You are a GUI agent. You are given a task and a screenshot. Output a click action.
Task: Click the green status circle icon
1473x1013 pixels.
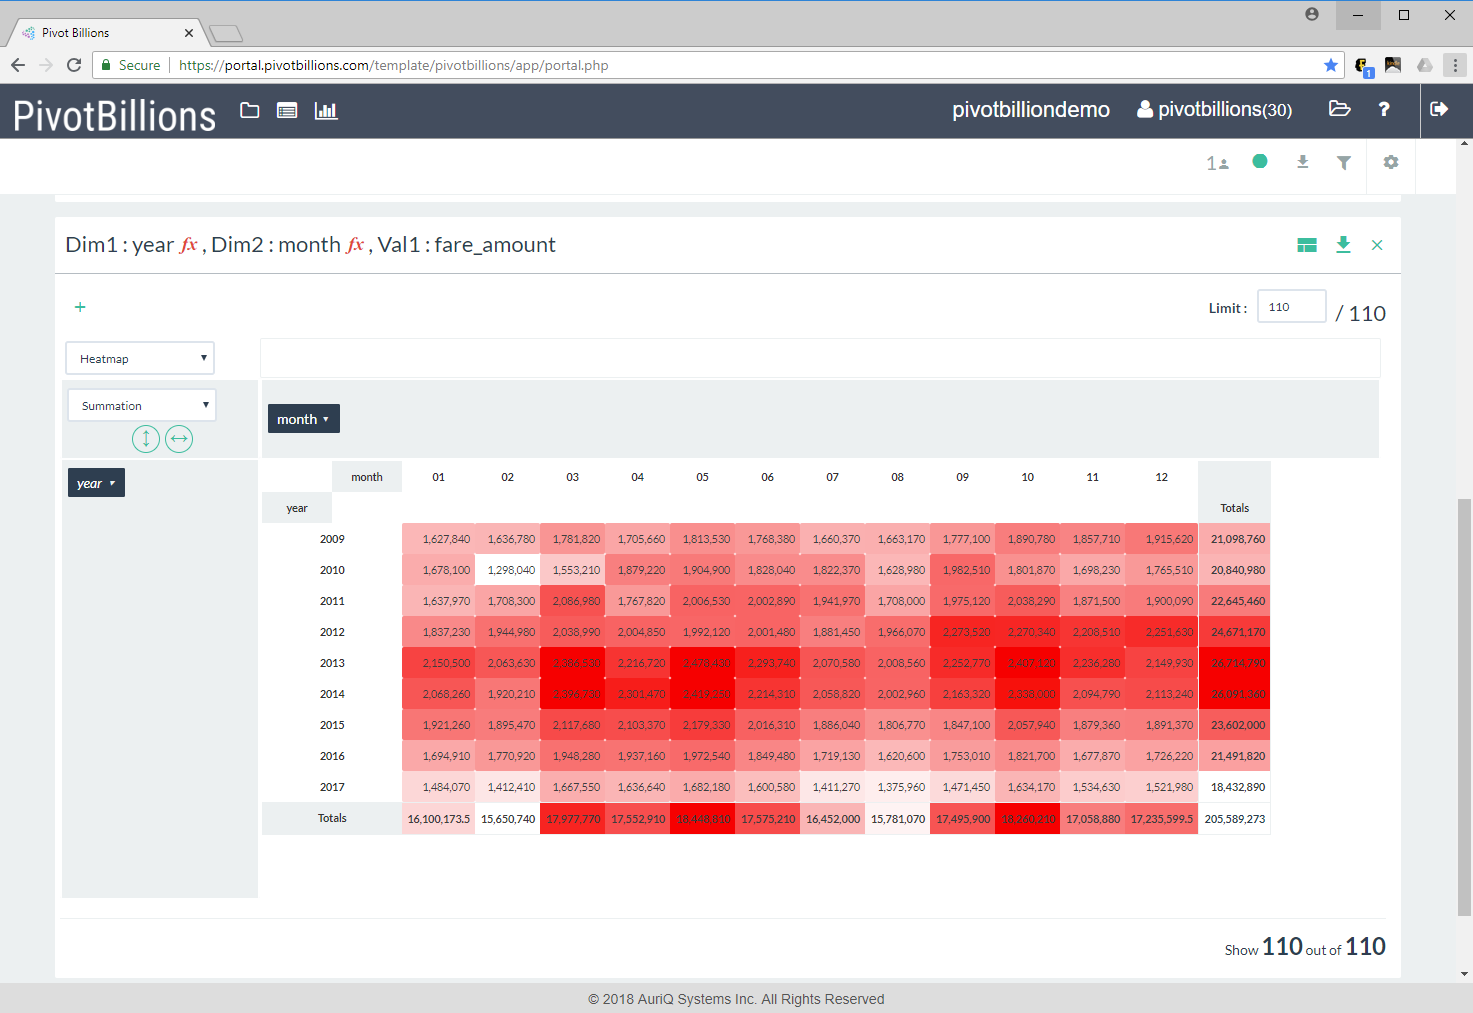coord(1260,161)
